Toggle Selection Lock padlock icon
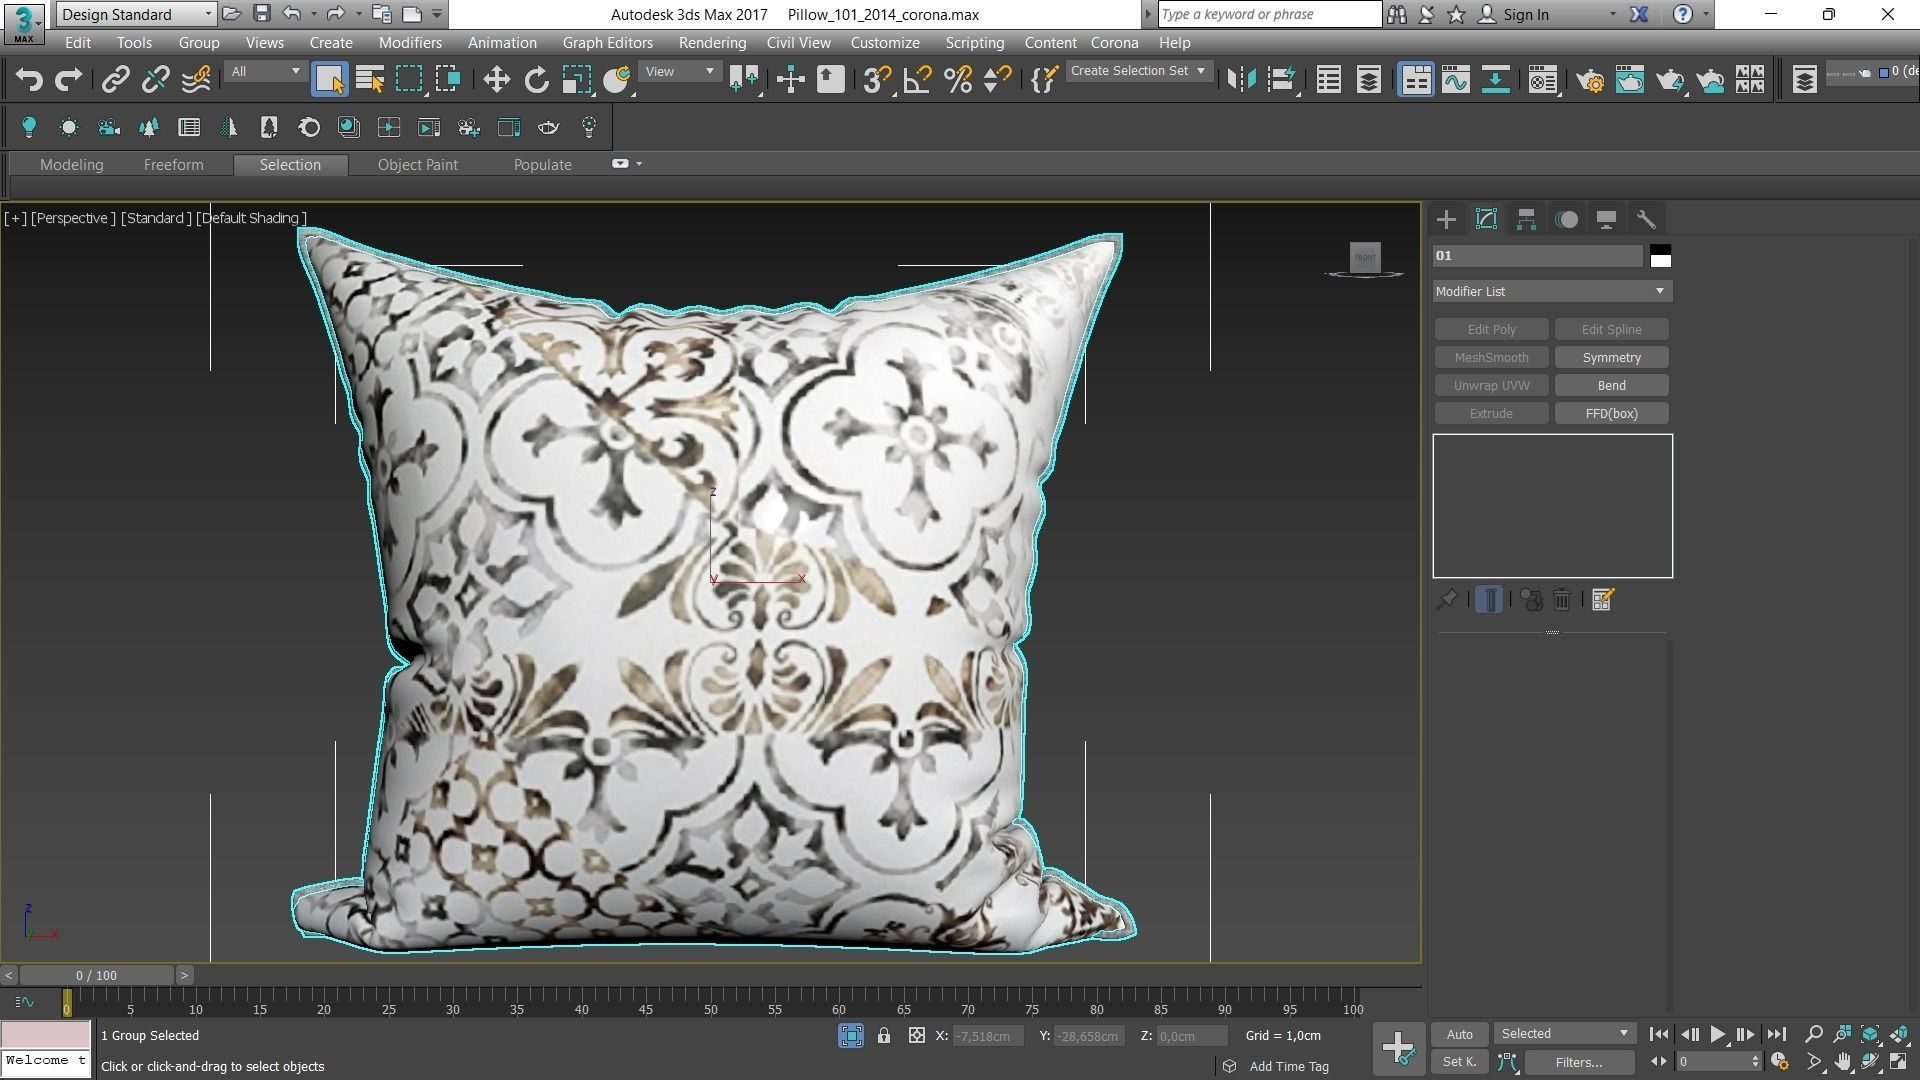Viewport: 1920px width, 1080px height. click(884, 1036)
